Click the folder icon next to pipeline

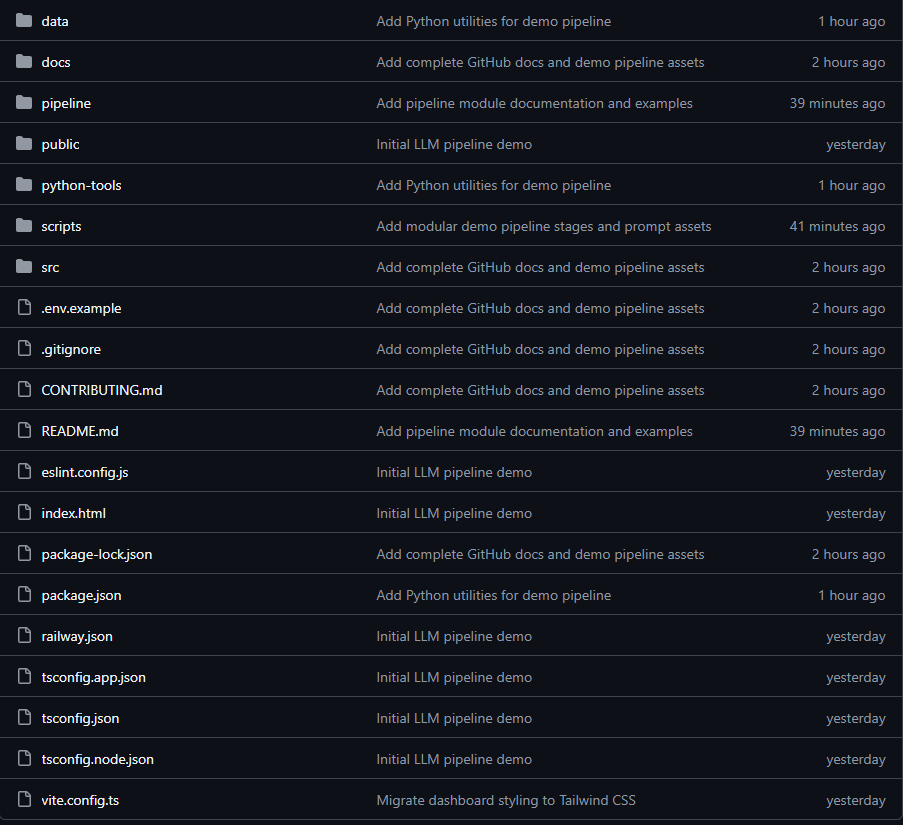24,103
